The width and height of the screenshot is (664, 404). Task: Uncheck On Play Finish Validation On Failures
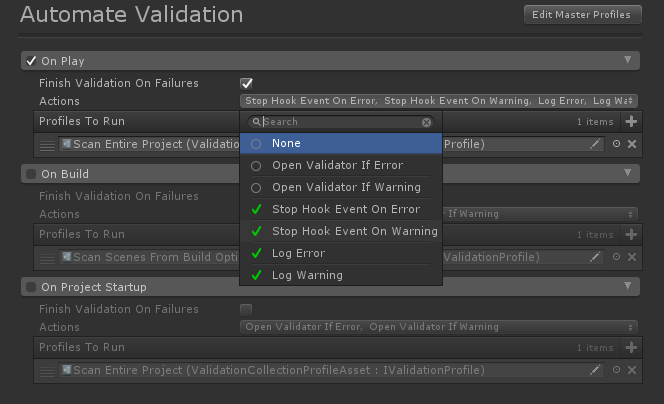pyautogui.click(x=247, y=83)
